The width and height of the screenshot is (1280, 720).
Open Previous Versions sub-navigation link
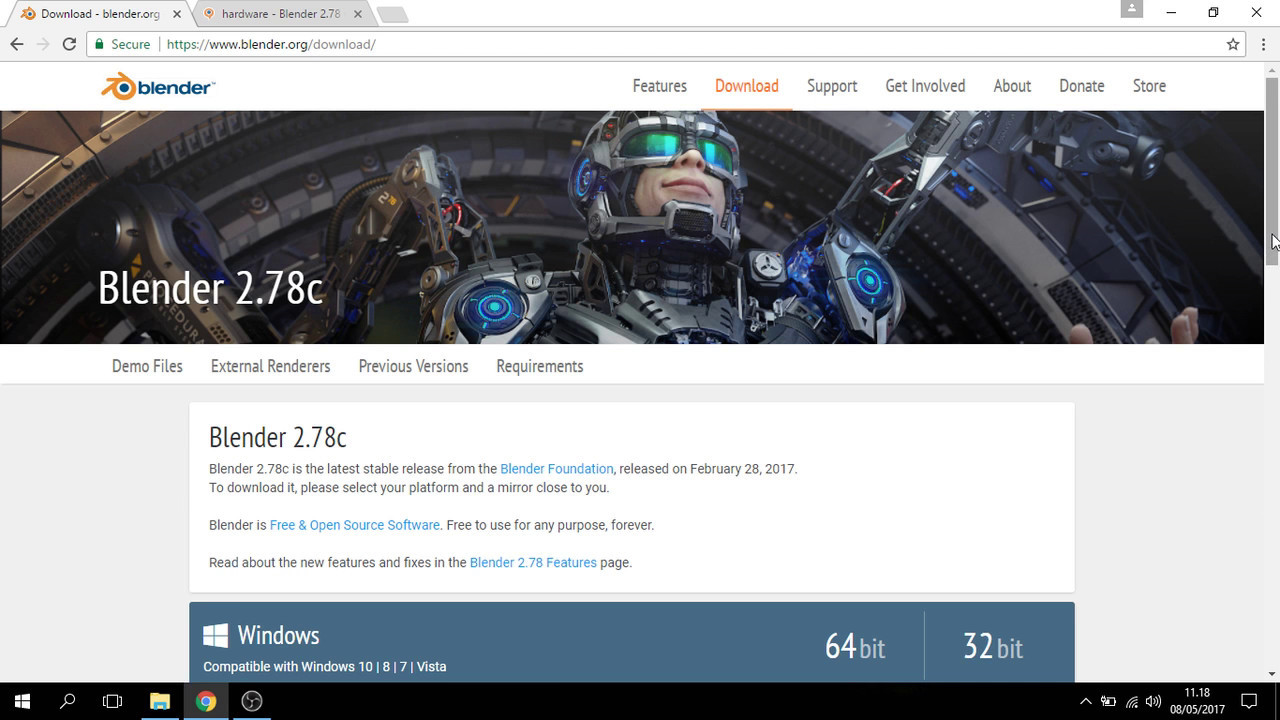pyautogui.click(x=413, y=366)
